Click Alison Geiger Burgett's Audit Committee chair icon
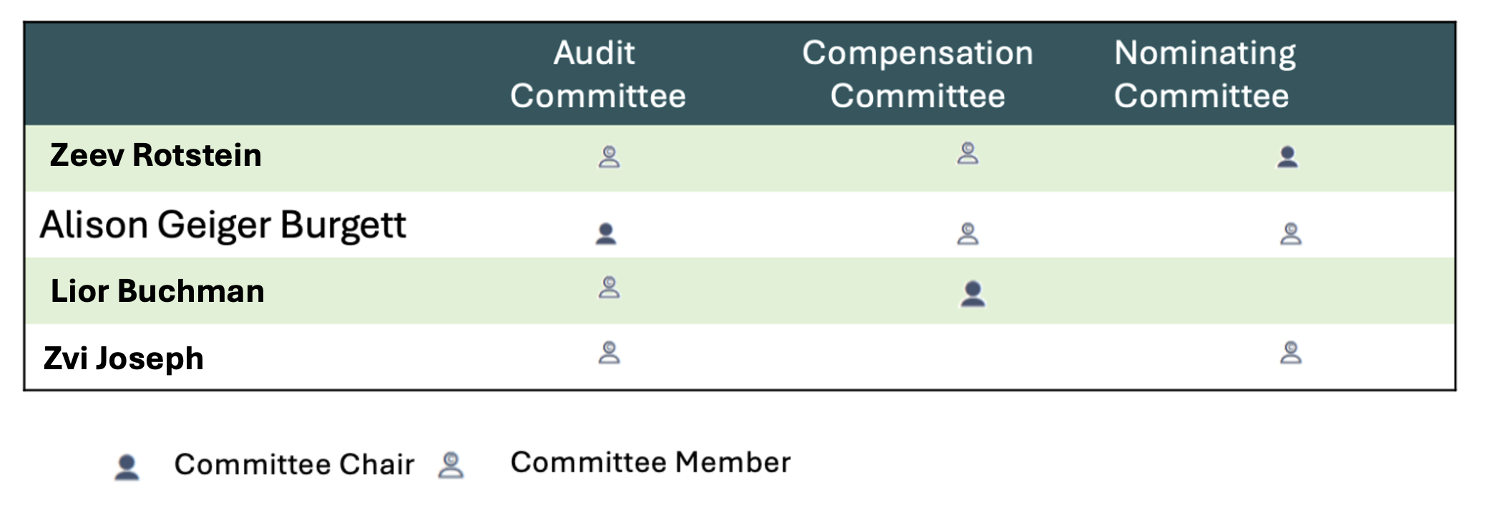1488x508 pixels. pos(605,234)
